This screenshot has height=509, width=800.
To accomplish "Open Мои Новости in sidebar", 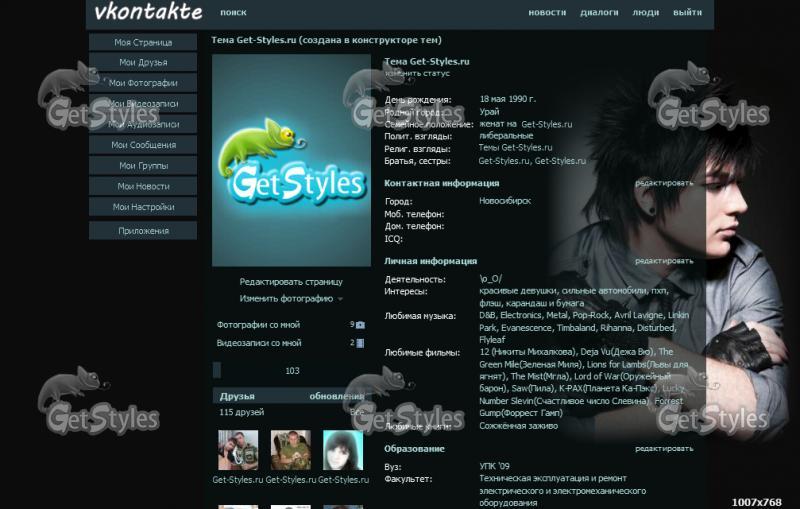I will point(143,186).
